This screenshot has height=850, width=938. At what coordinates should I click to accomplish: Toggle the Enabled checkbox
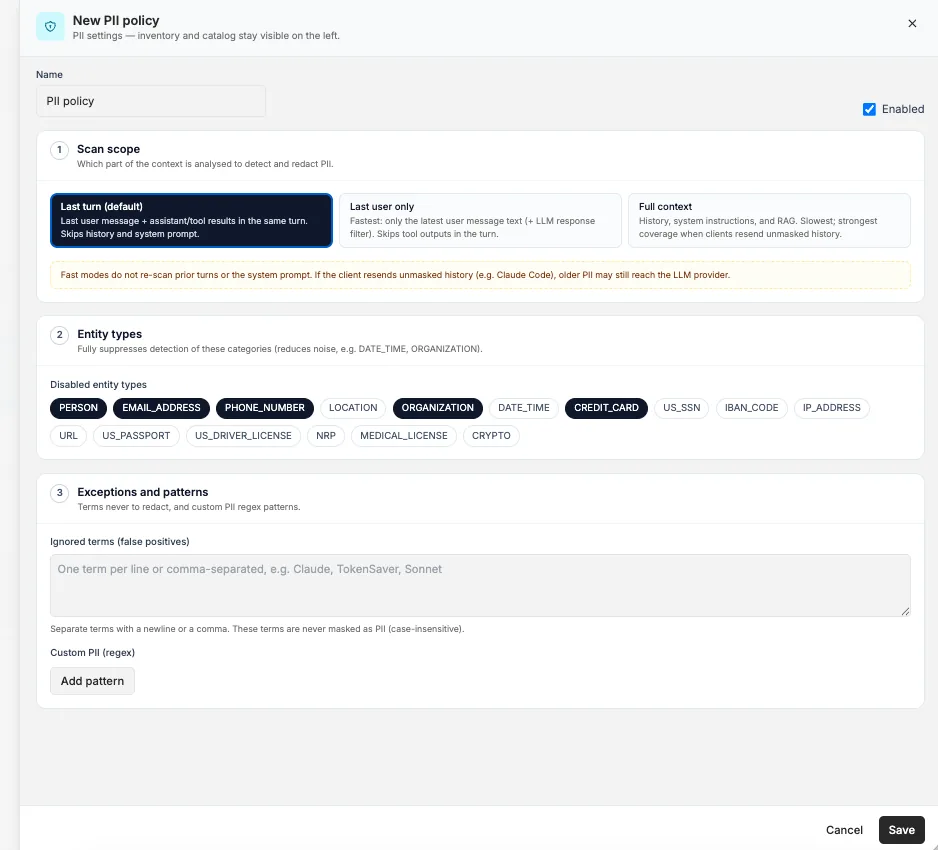869,109
